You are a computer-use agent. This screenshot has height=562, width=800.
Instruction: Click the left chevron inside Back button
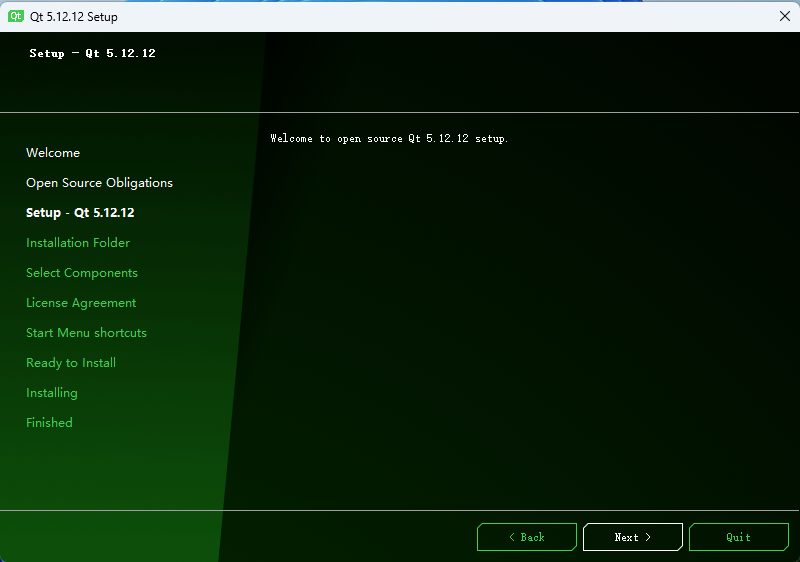(512, 537)
